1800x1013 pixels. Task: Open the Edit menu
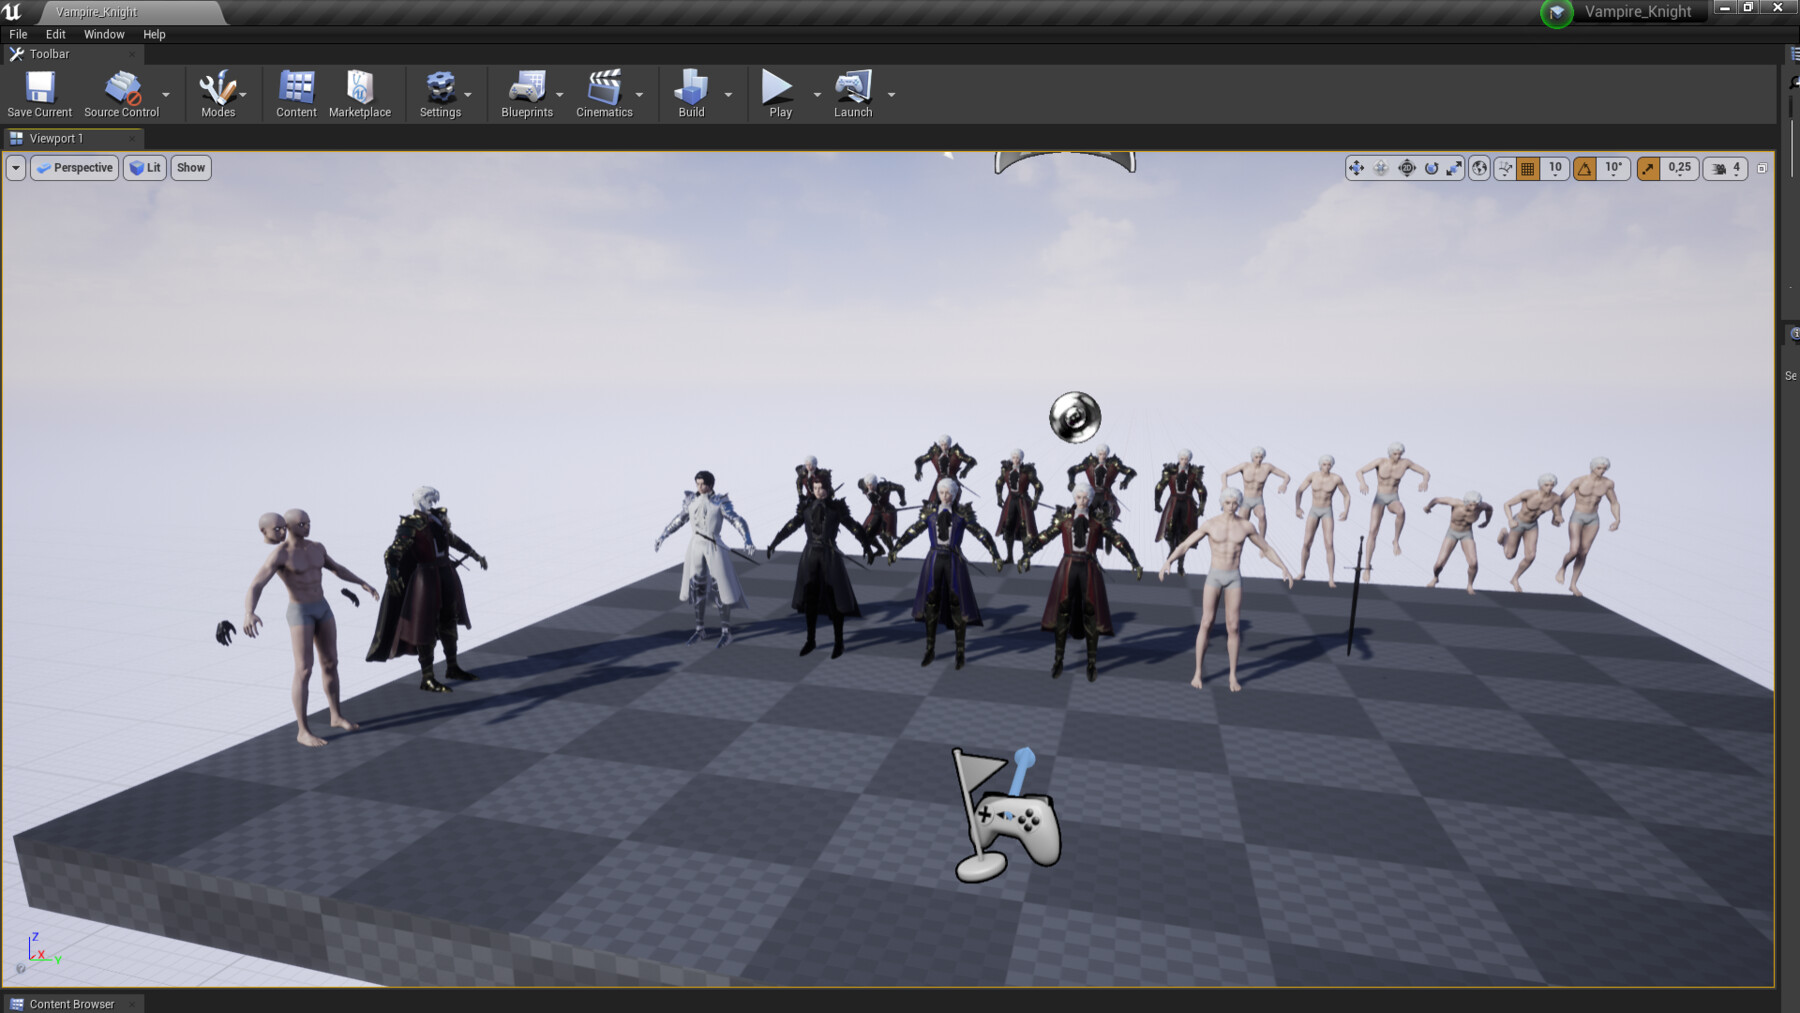pos(55,33)
